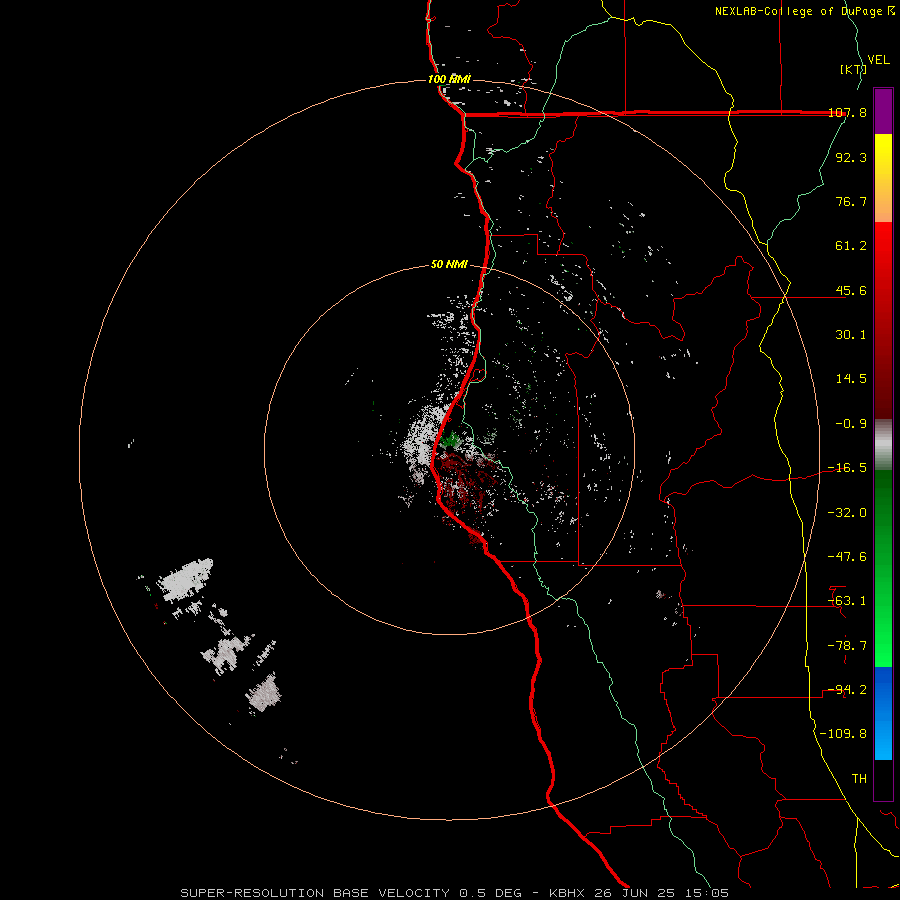Viewport: 900px width, 900px height.
Task: Click the 50 NMI range ring label
Action: (449, 265)
